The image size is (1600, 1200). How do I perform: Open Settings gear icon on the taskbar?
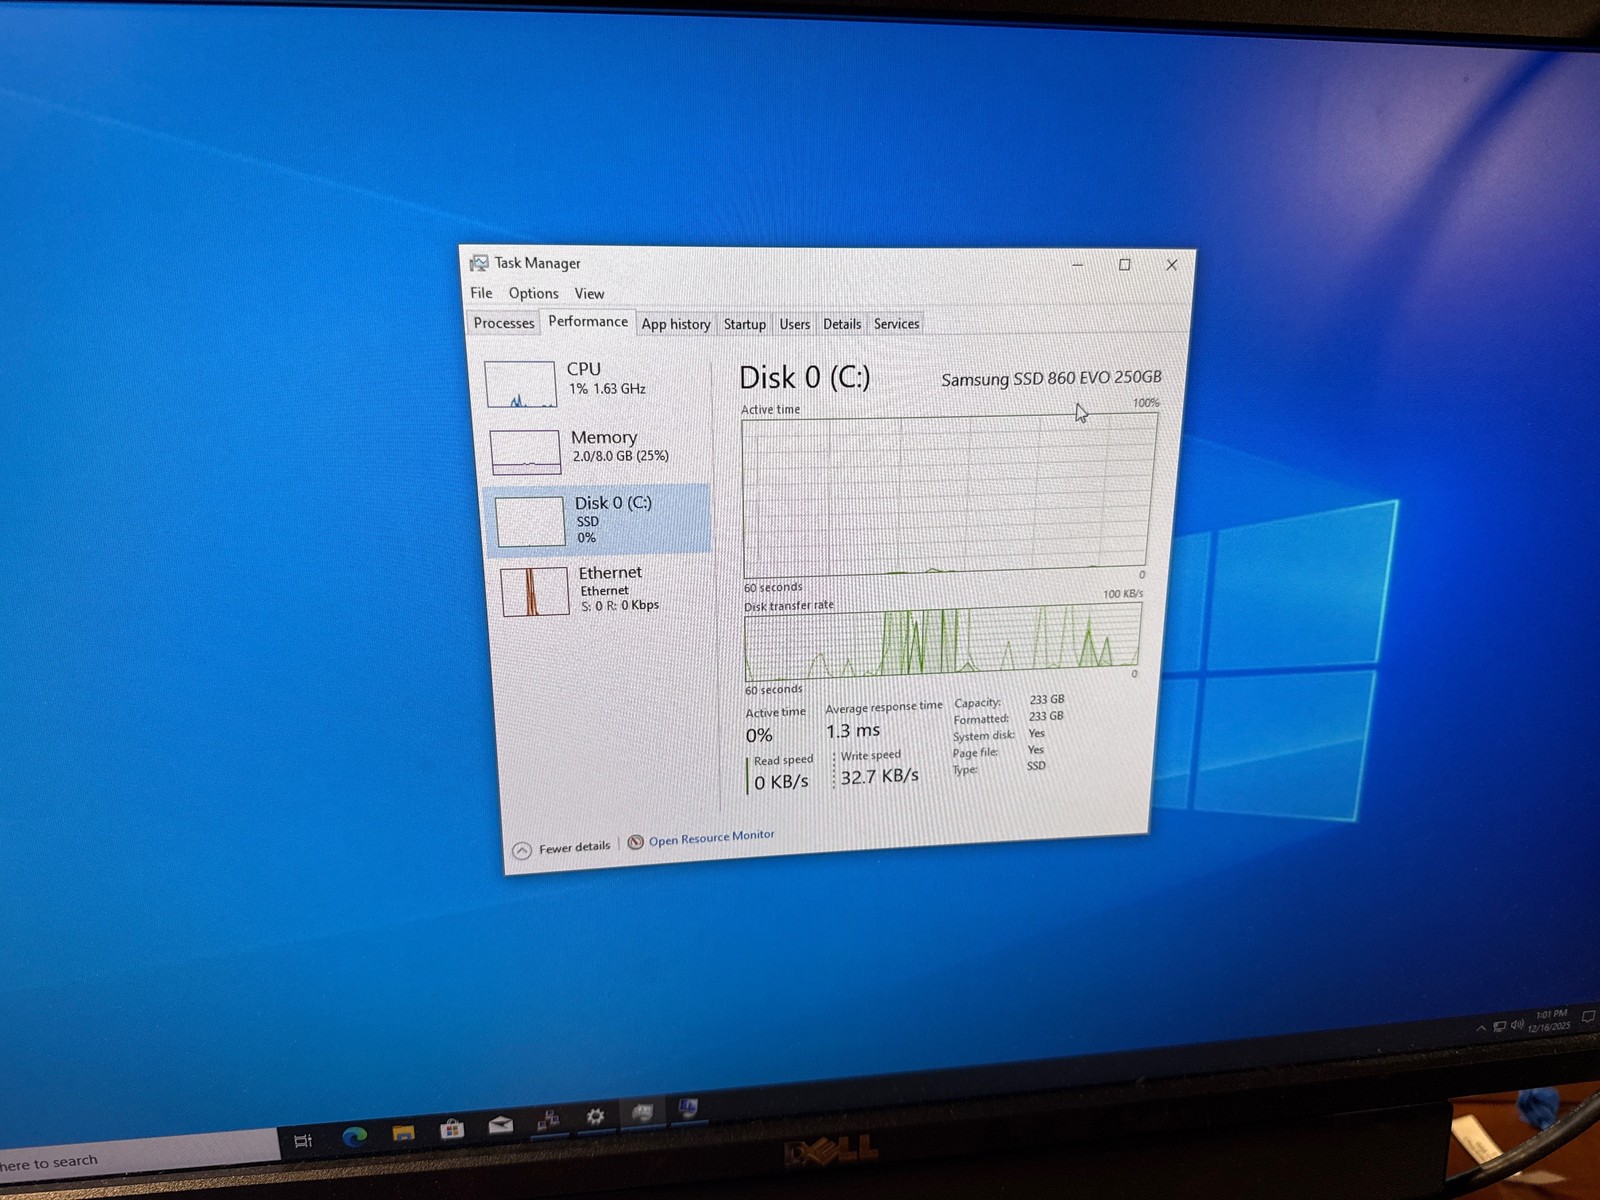[595, 1116]
